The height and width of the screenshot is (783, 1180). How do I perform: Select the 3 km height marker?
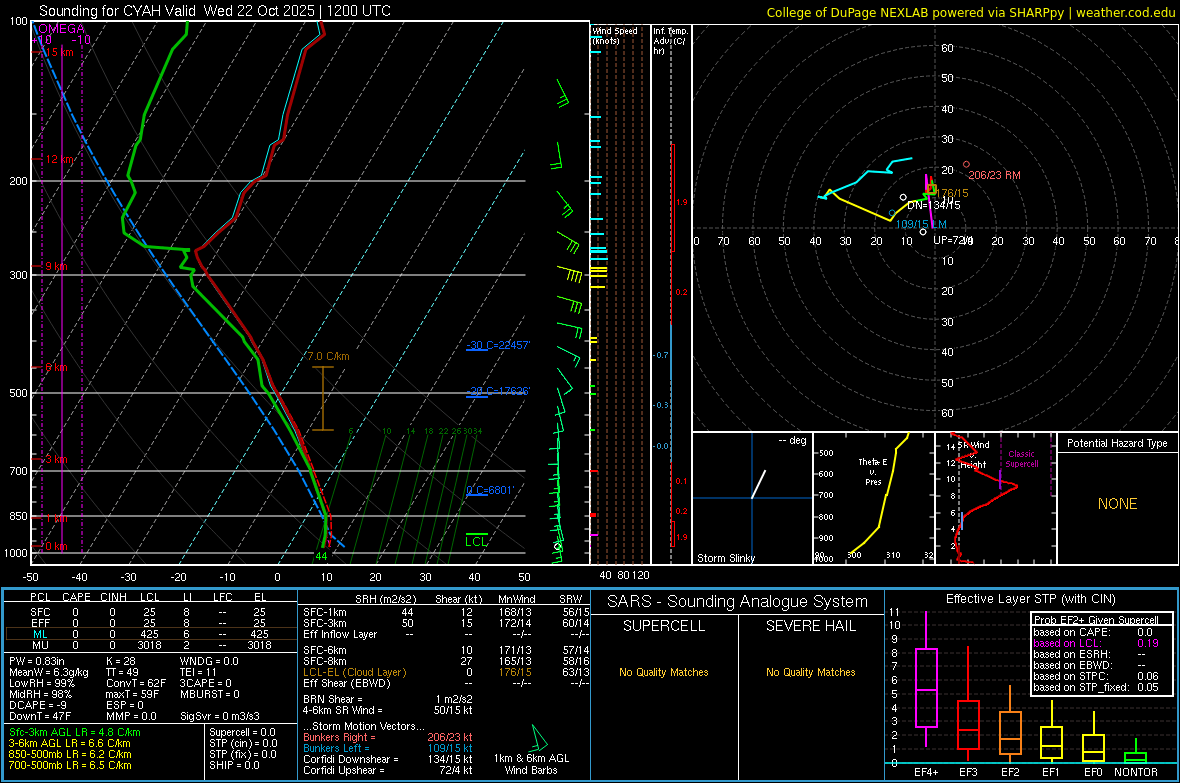tap(56, 459)
